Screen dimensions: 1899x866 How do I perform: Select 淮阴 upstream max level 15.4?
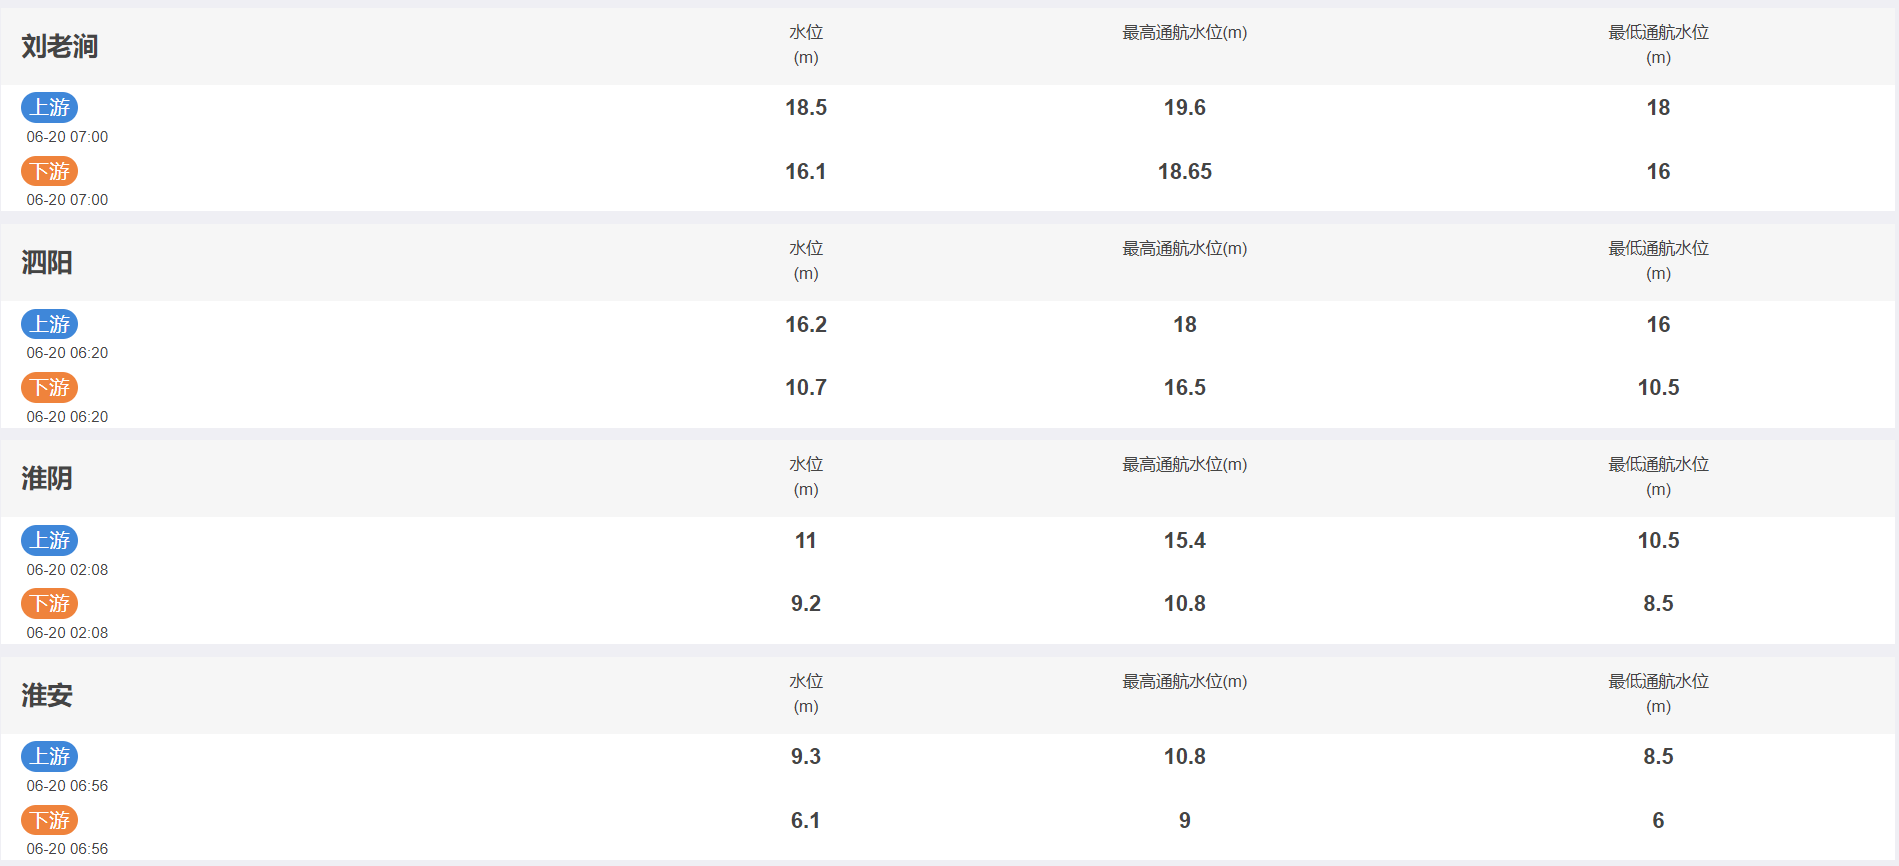[x=1185, y=540]
